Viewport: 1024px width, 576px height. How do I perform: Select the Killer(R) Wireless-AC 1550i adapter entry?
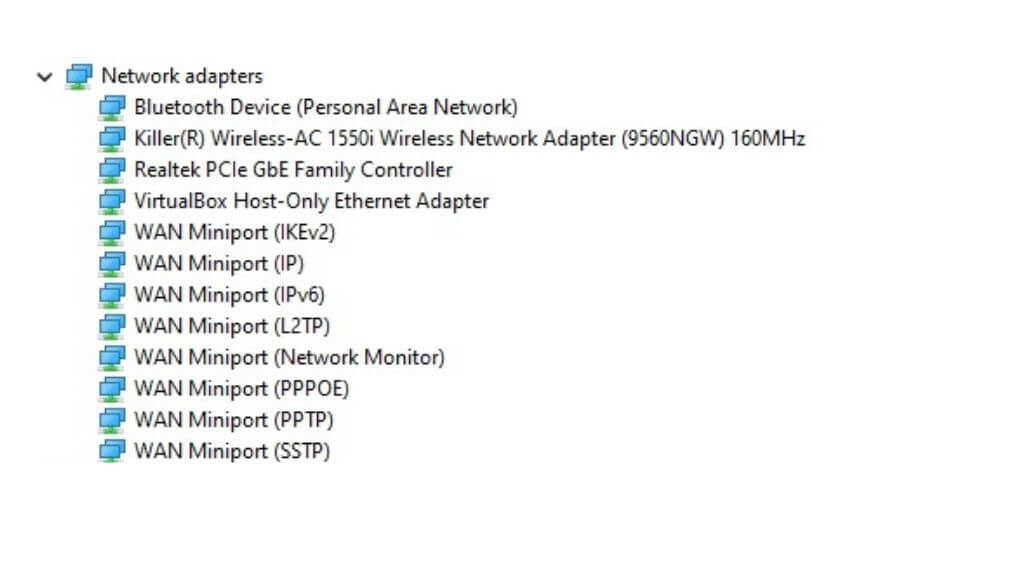tap(469, 138)
